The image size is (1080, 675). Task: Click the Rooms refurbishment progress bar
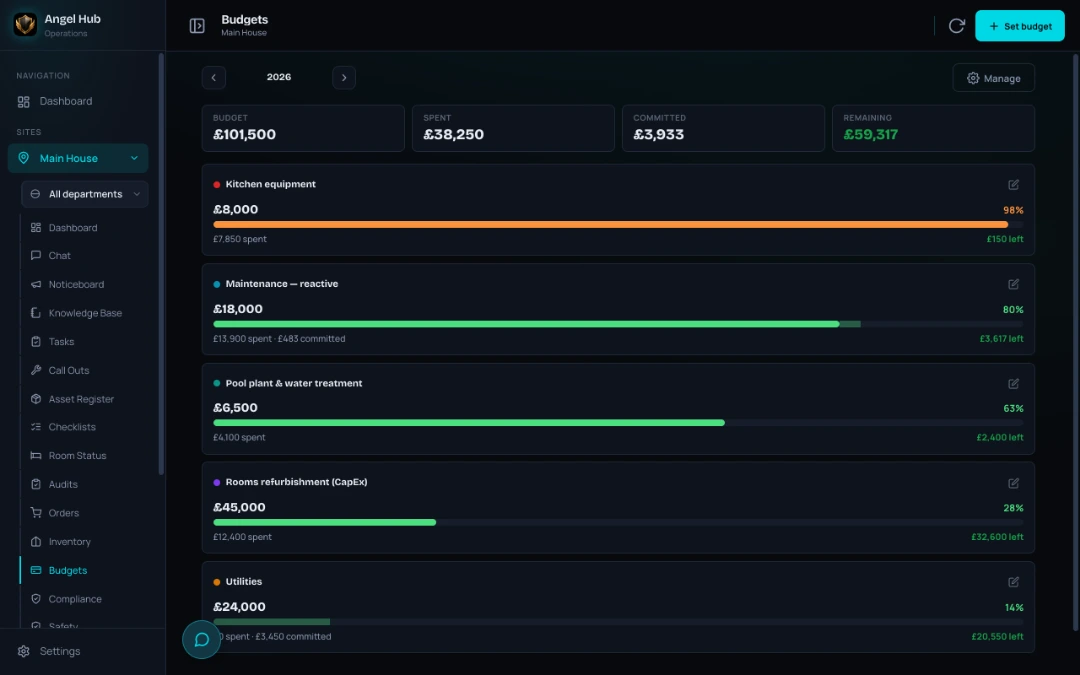click(618, 523)
